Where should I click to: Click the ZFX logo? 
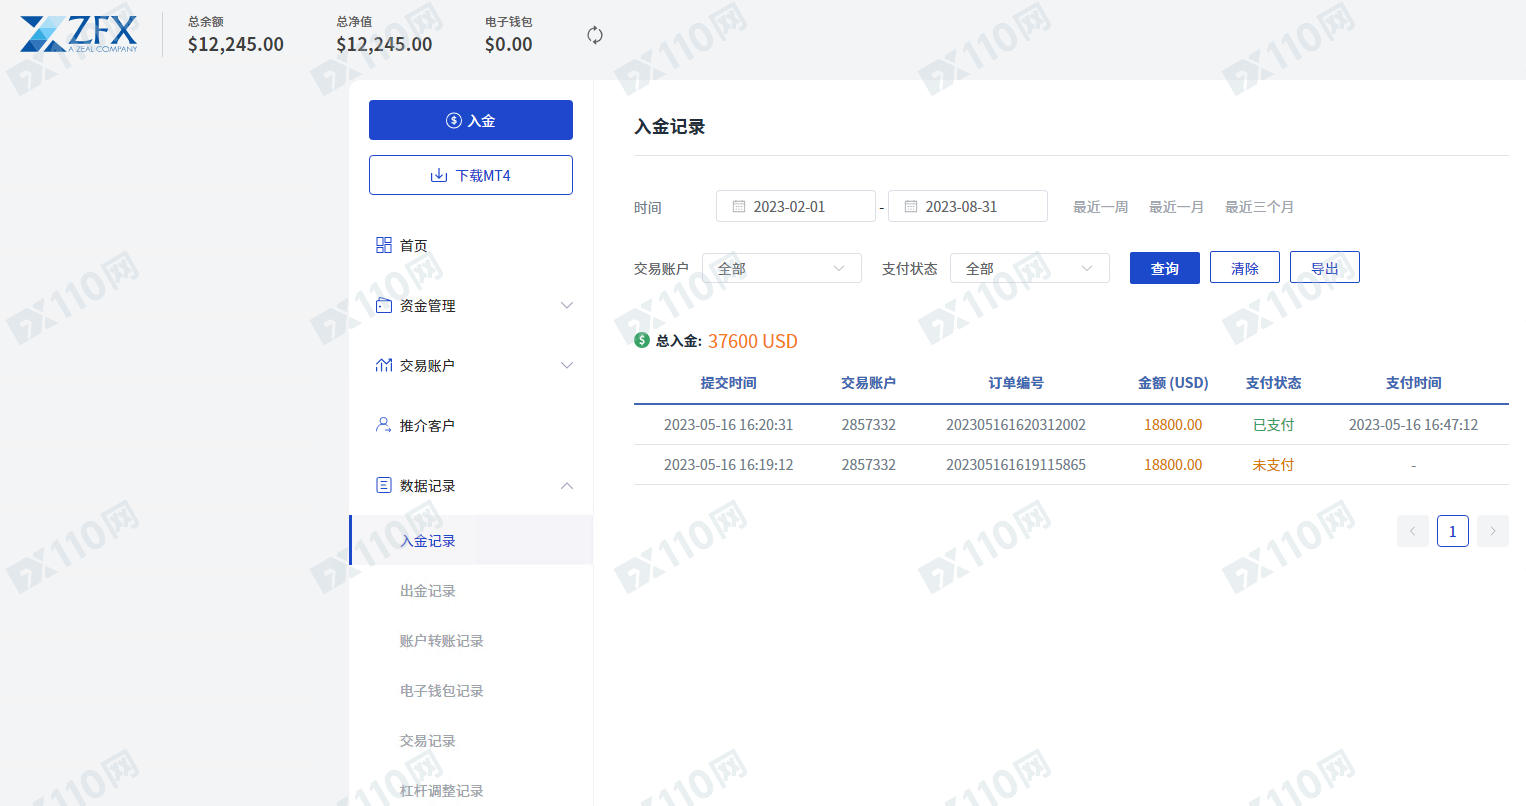click(79, 34)
